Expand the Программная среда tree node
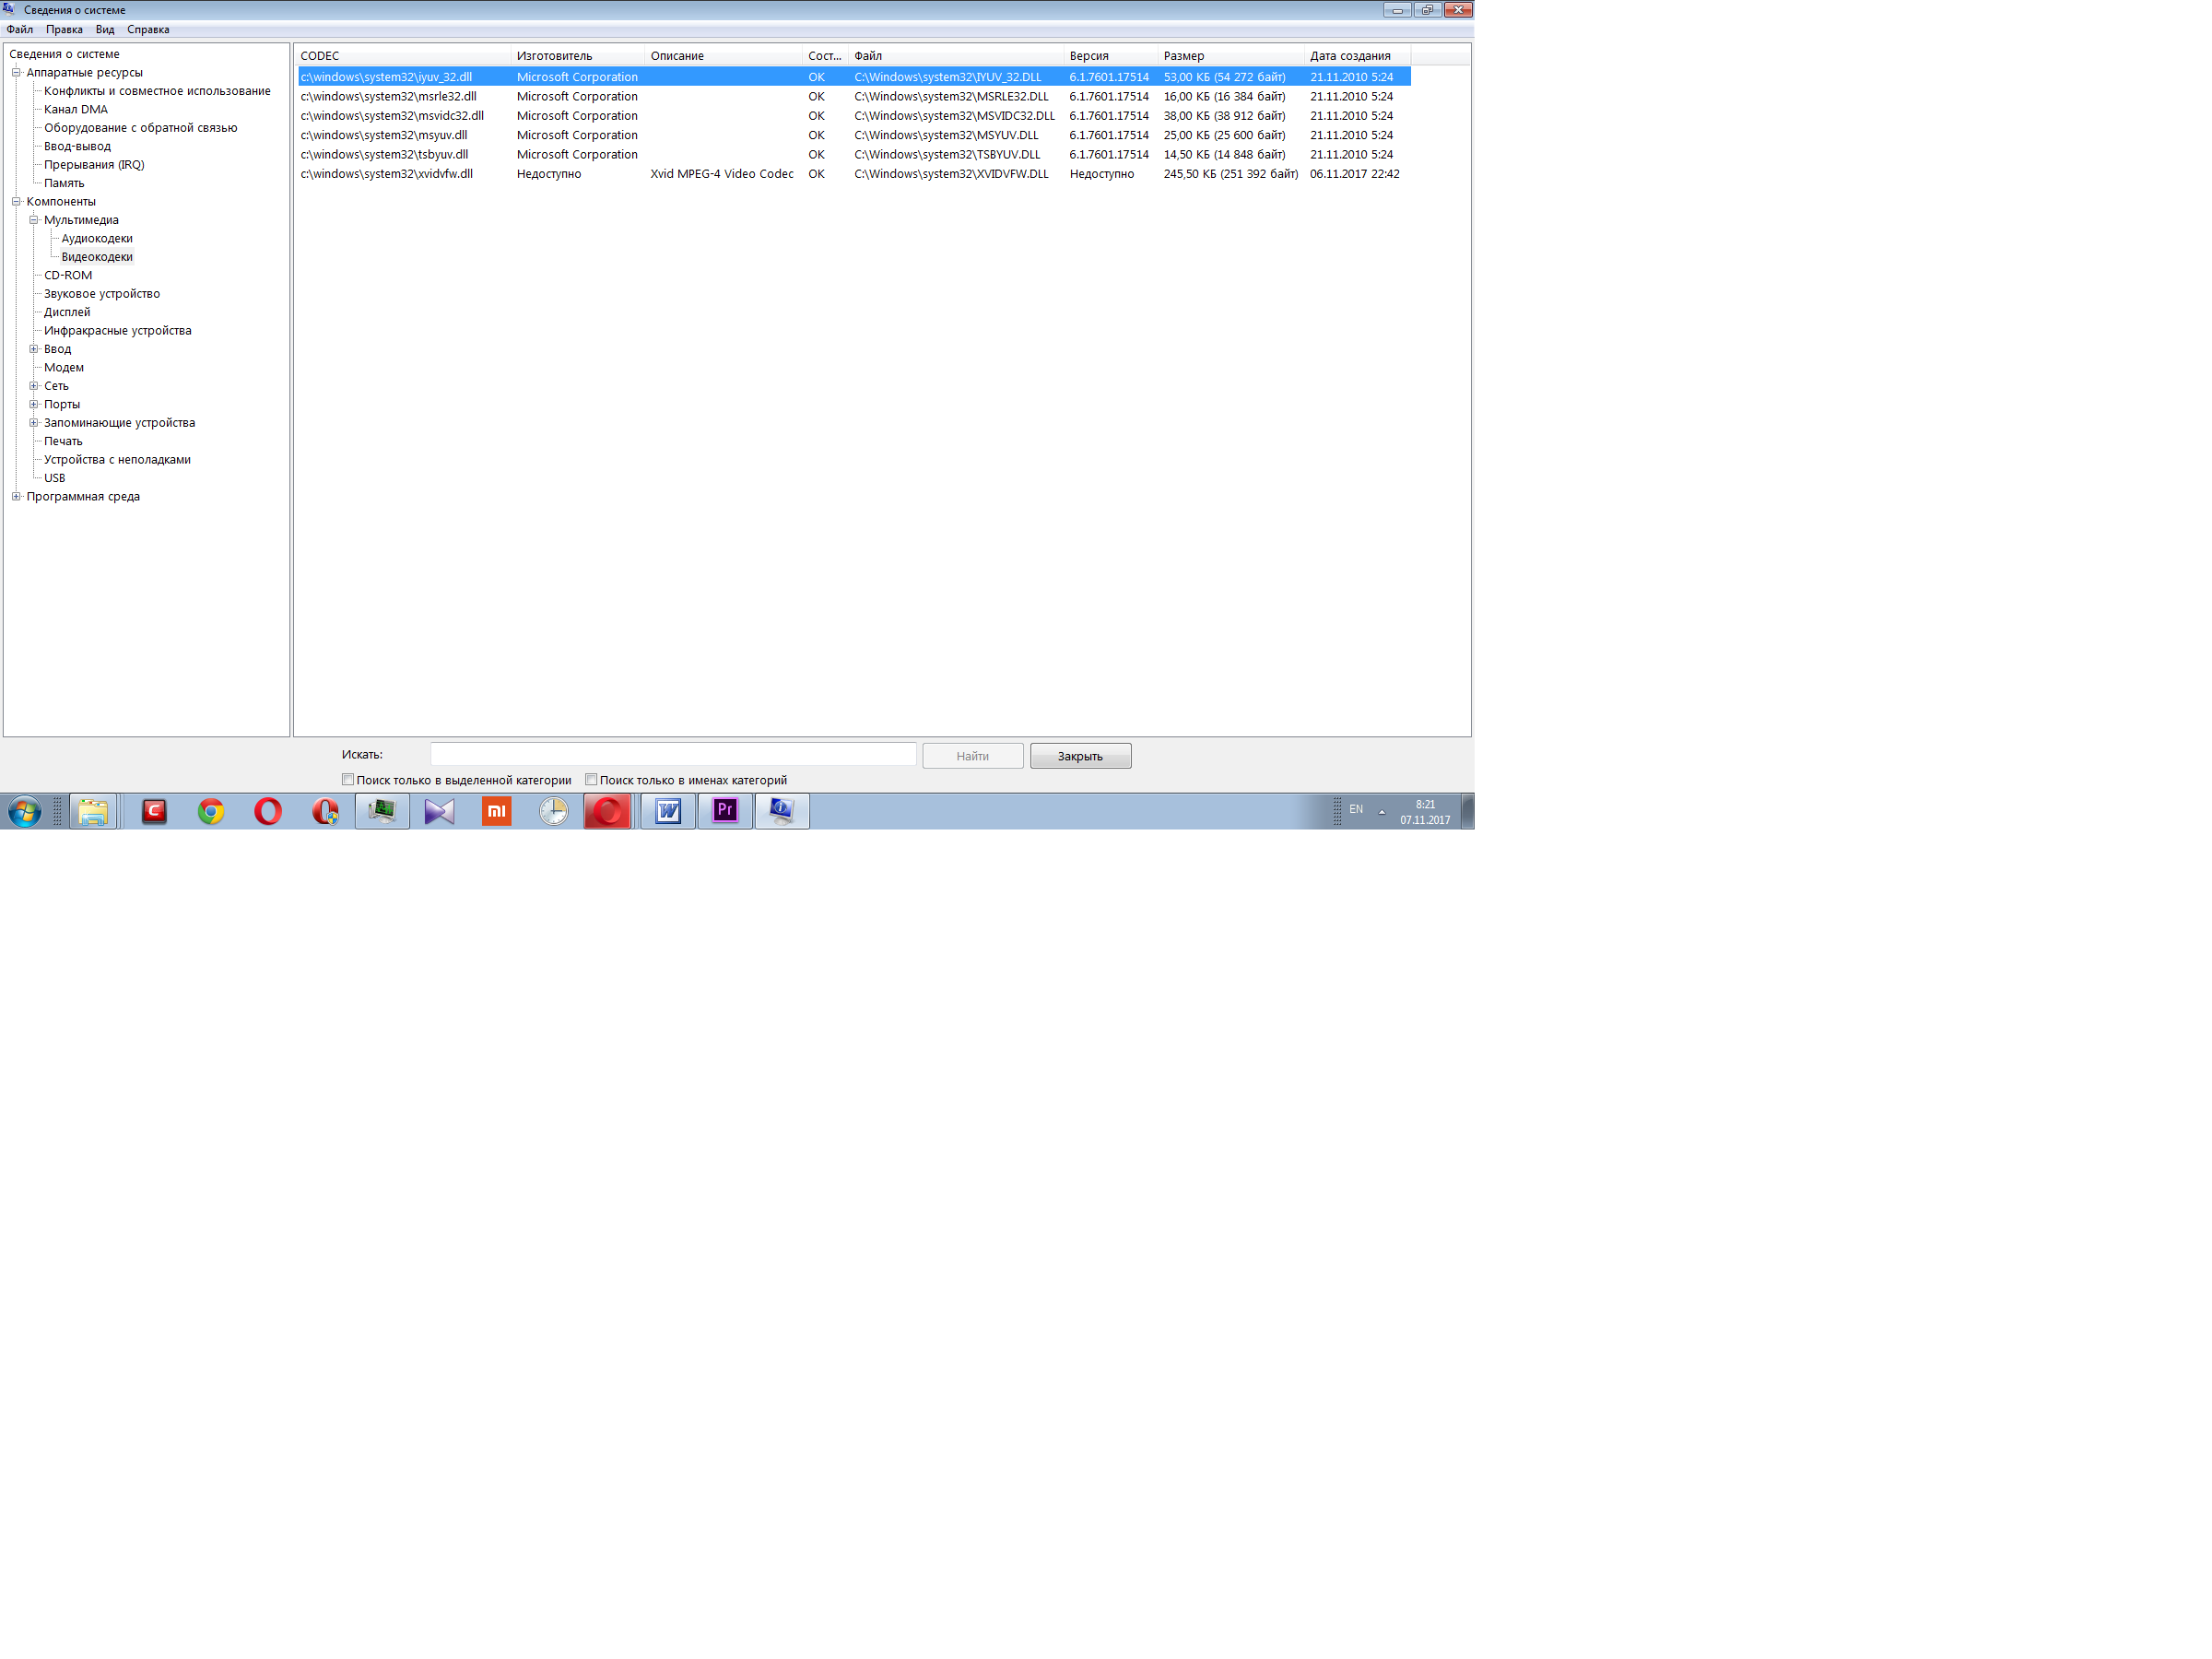The width and height of the screenshot is (2212, 1659). [16, 497]
